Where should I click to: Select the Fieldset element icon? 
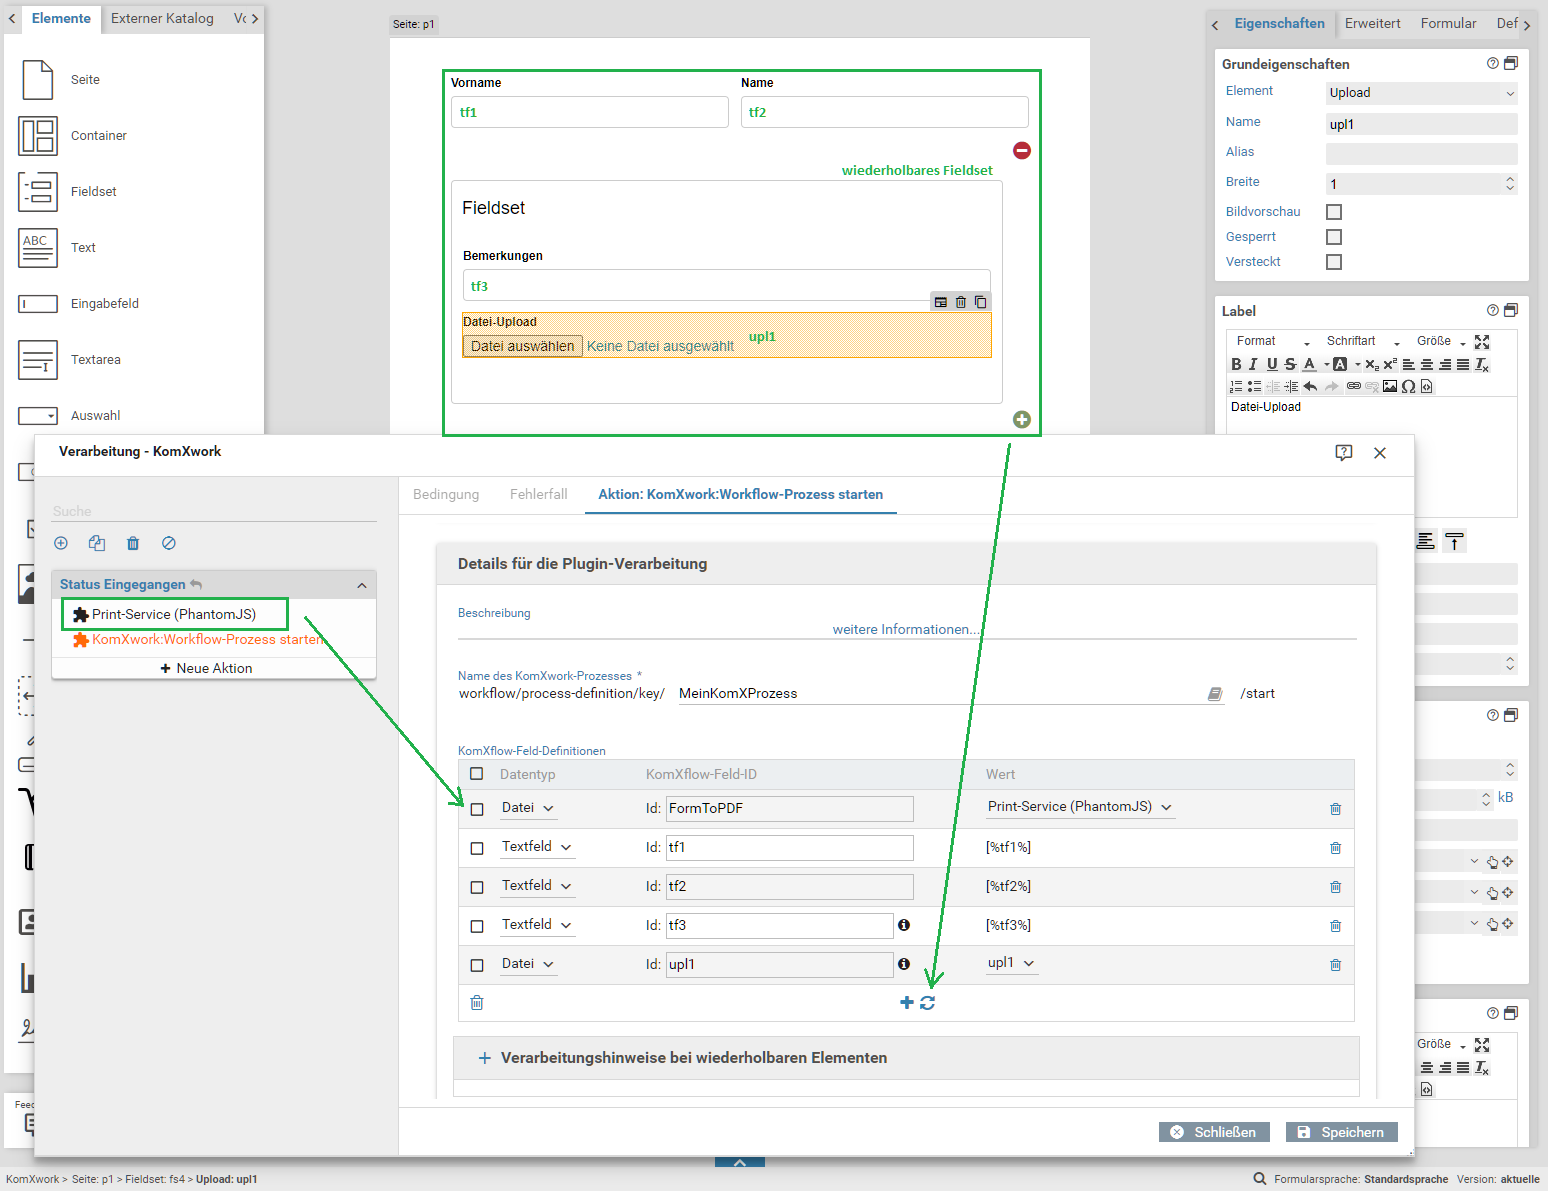pos(37,192)
